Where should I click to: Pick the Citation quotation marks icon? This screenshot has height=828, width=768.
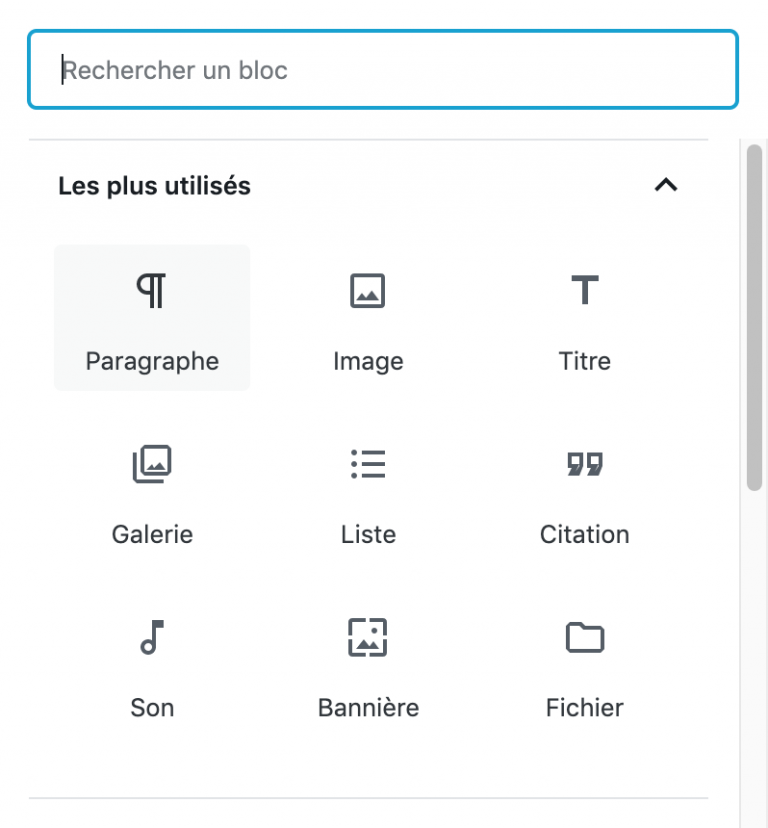[x=585, y=464]
